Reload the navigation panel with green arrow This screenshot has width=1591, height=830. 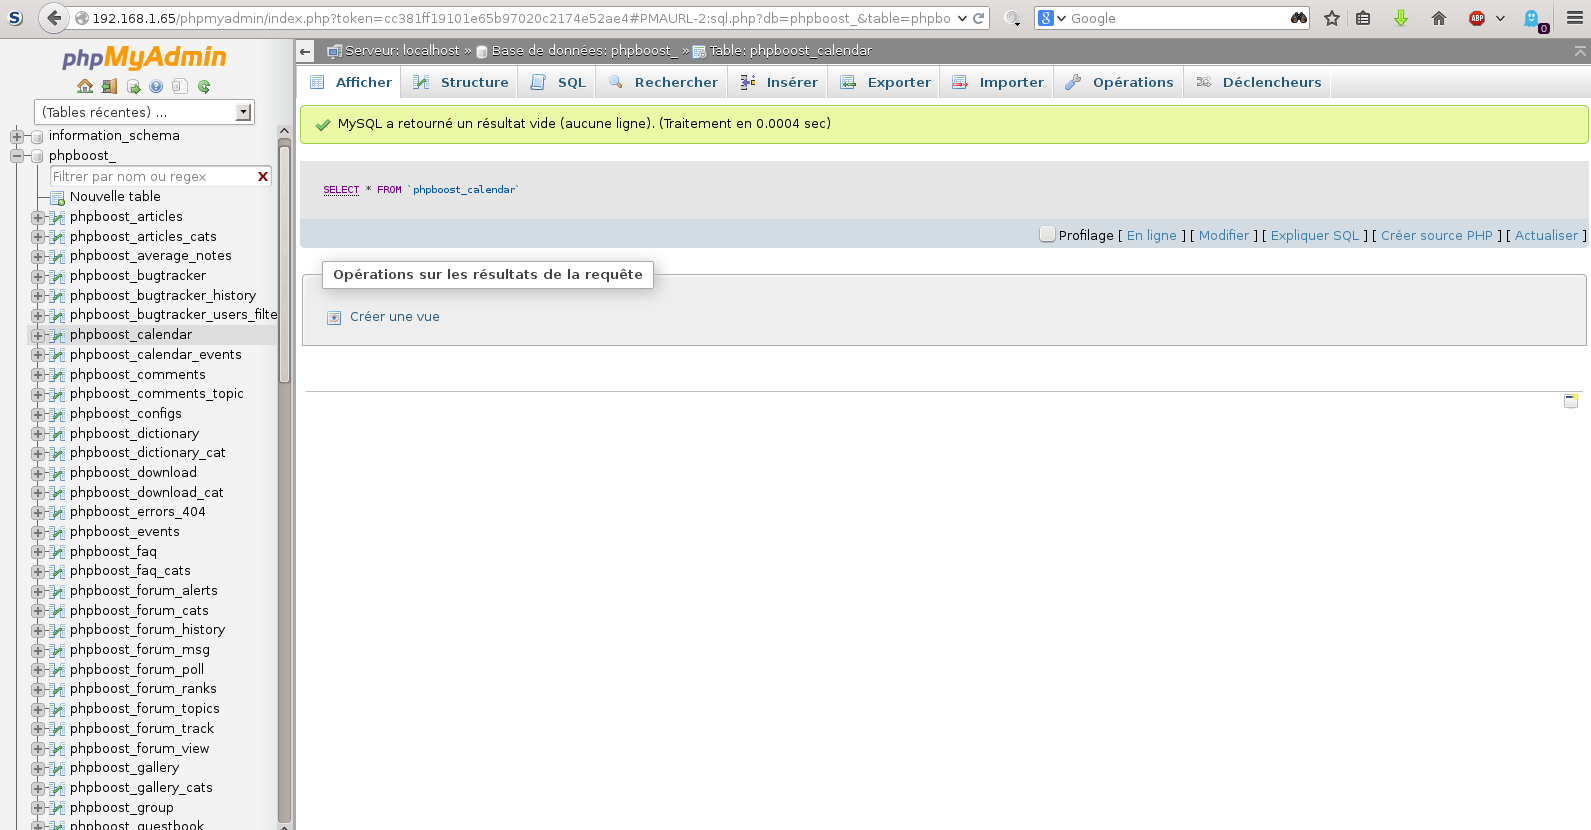click(x=204, y=87)
